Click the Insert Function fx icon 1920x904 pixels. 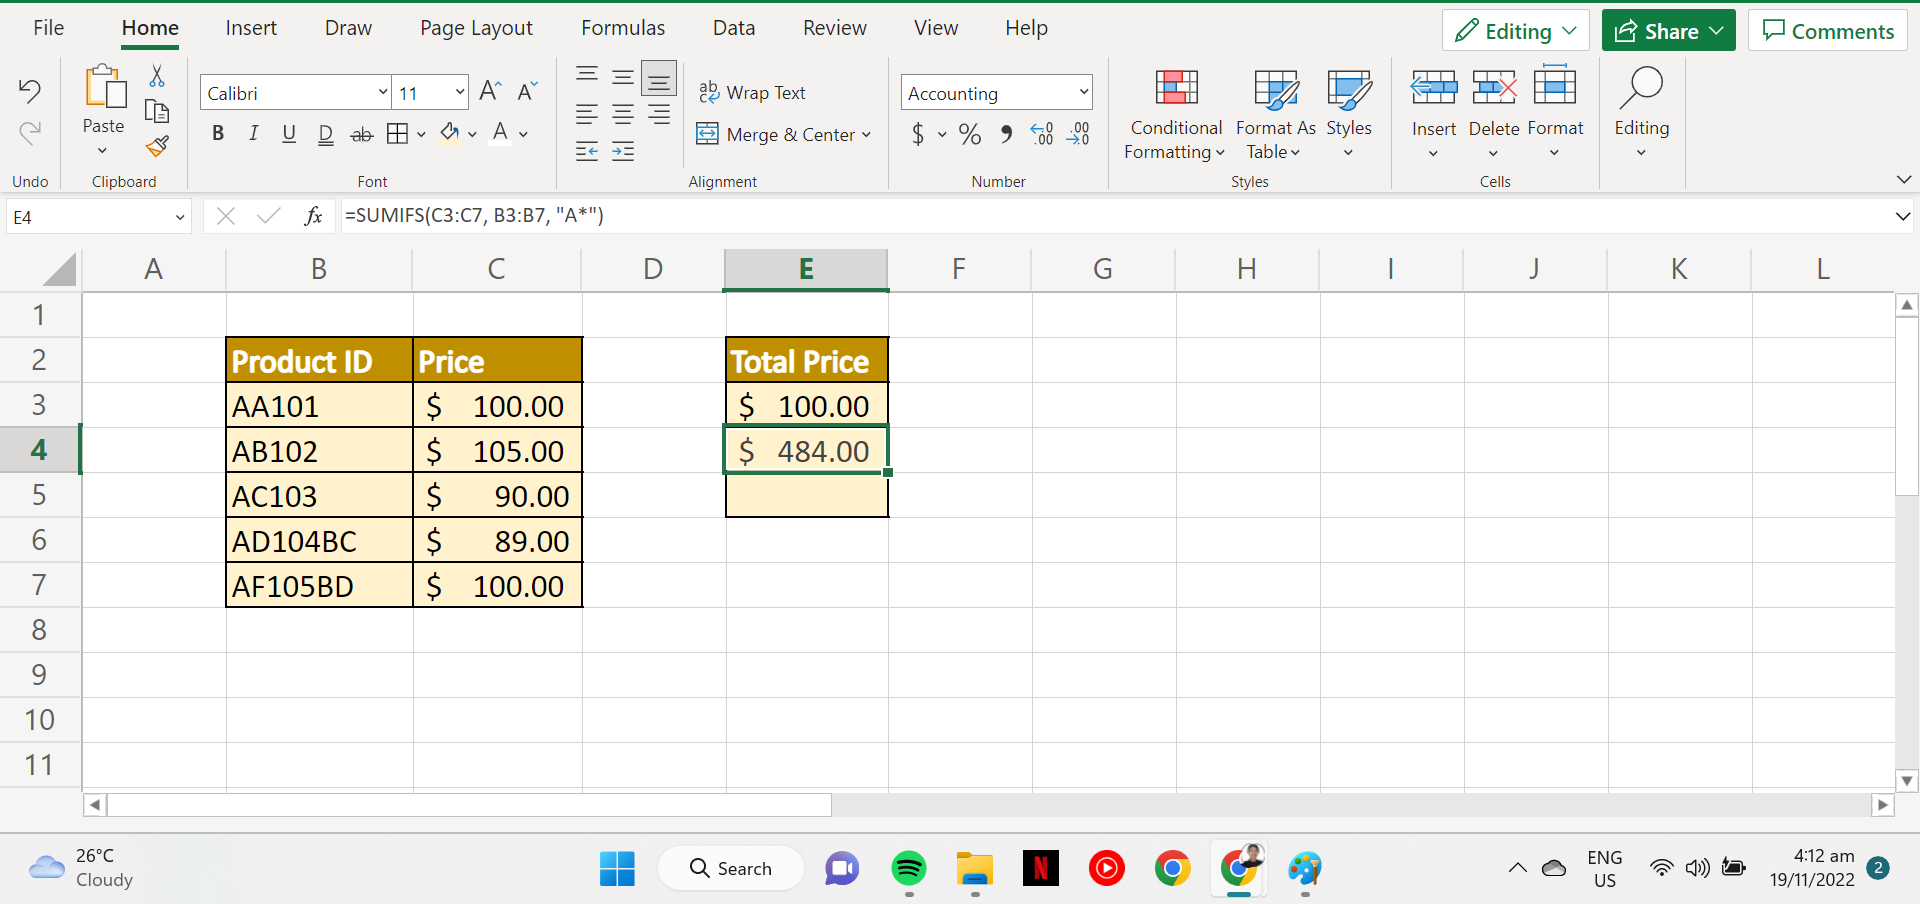[313, 216]
